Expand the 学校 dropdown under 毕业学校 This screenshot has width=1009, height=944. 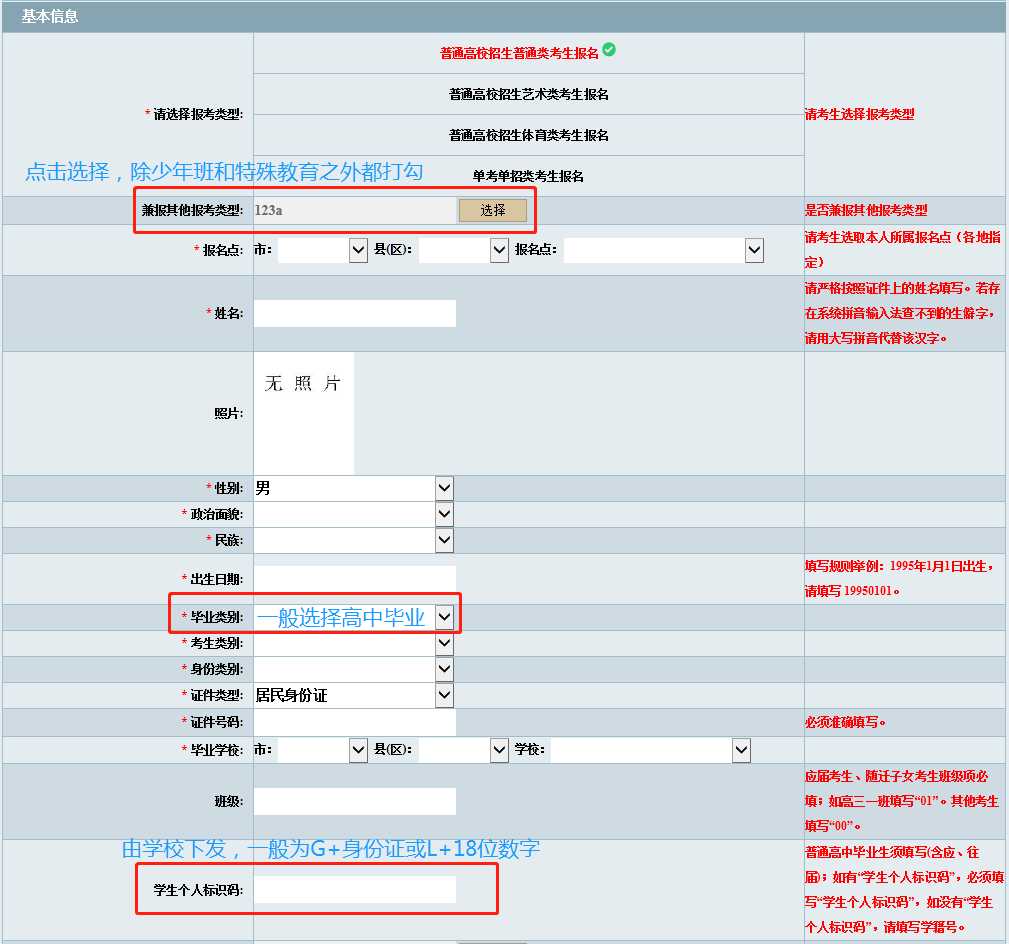(x=739, y=749)
